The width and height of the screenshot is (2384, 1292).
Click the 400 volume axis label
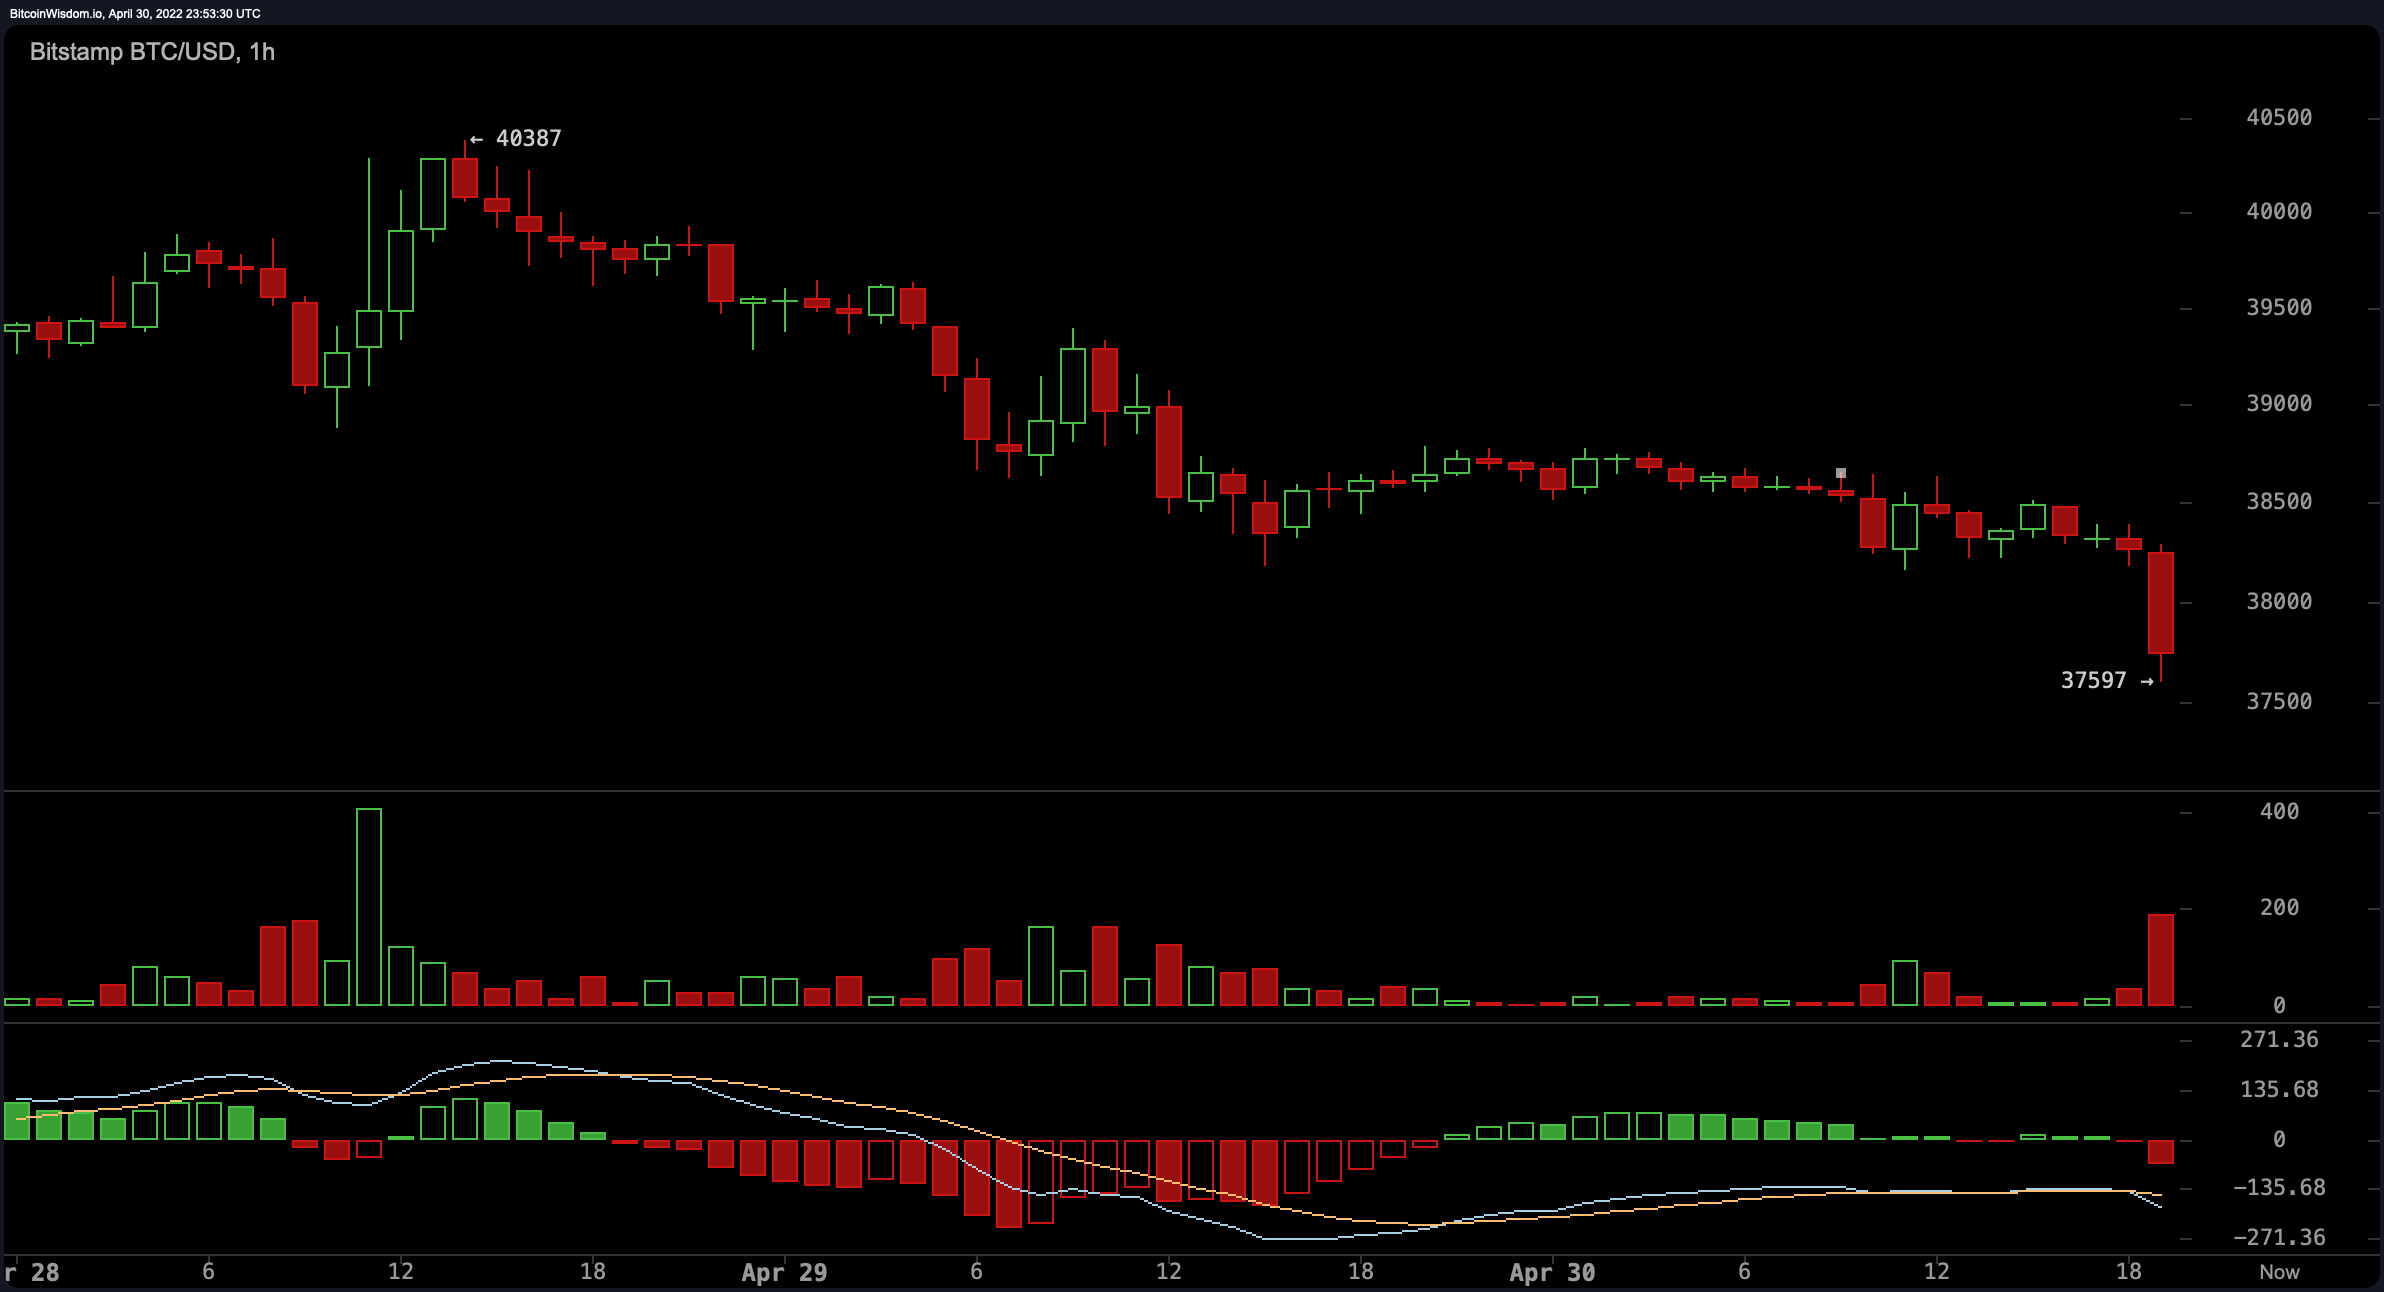click(2279, 812)
